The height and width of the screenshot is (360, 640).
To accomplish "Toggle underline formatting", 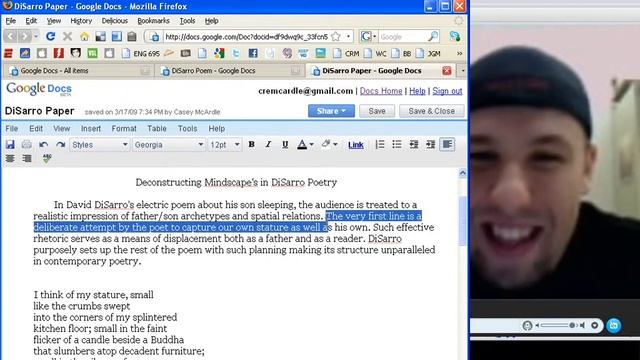I will tap(285, 144).
